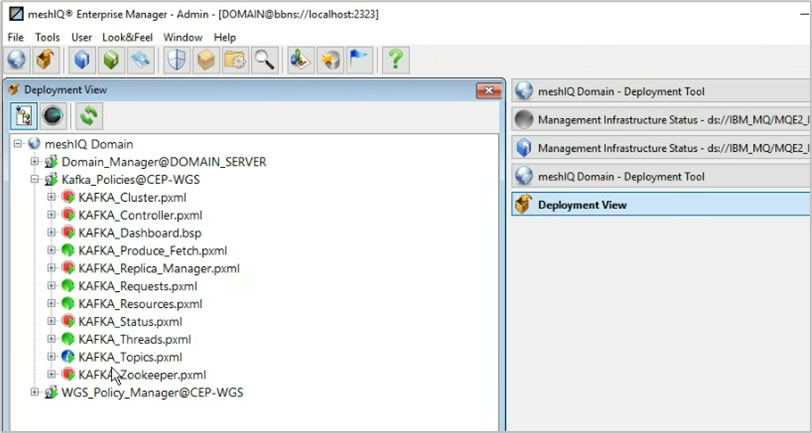Select KAFKA_Zookeeper.pxml policy

pos(142,374)
